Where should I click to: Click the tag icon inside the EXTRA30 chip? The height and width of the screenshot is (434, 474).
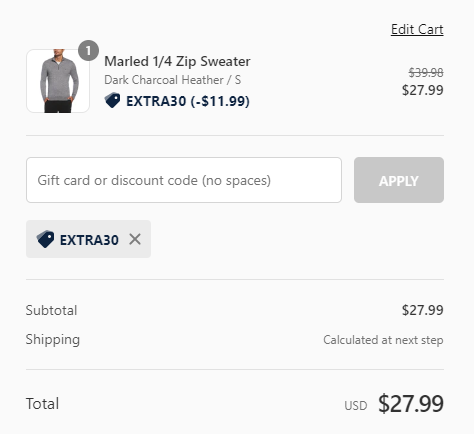coord(45,239)
